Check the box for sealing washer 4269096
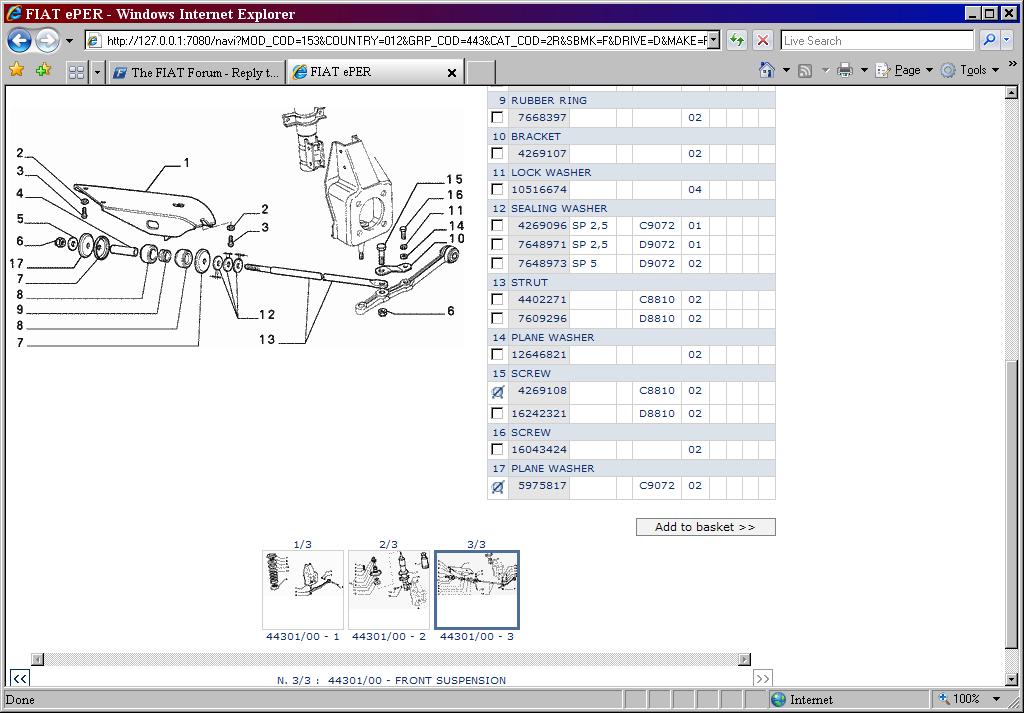The image size is (1024, 713). 498,225
